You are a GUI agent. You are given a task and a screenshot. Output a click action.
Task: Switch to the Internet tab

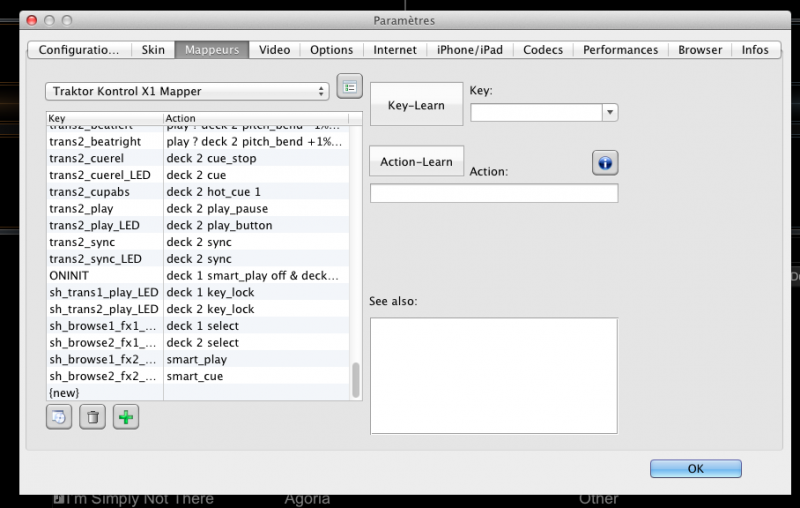[x=395, y=50]
